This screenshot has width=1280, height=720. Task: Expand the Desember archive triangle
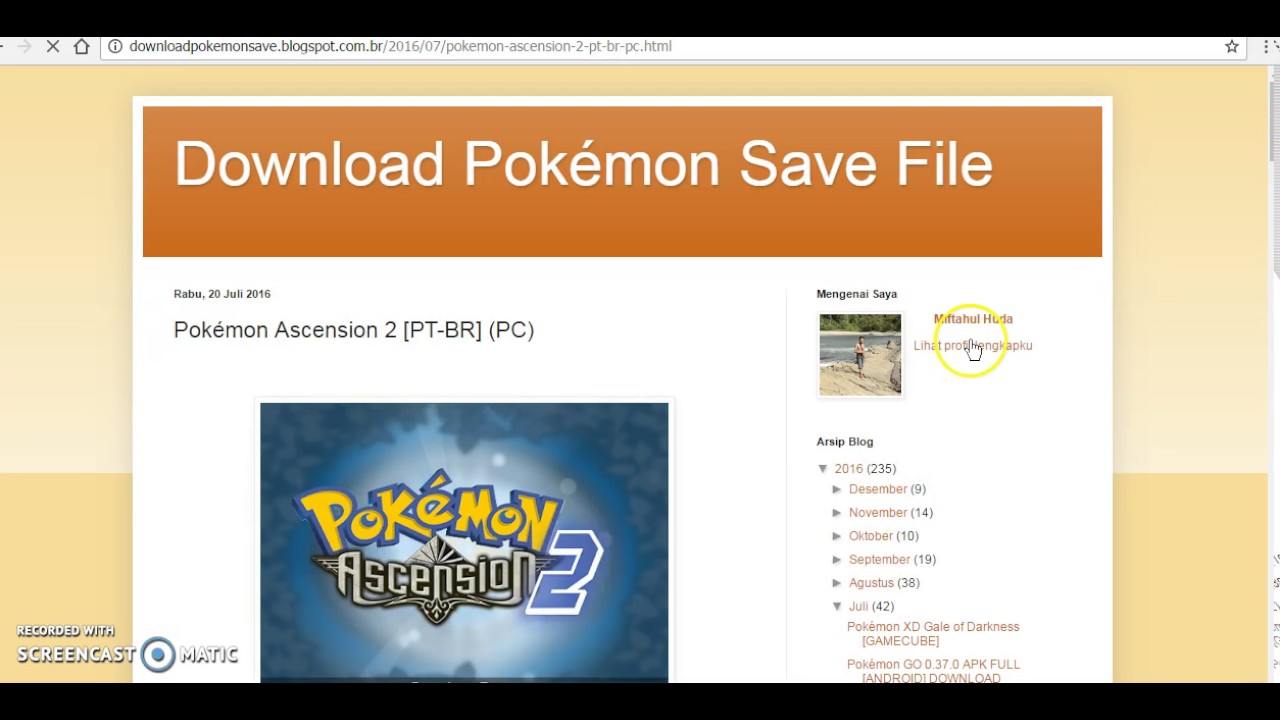(x=838, y=489)
